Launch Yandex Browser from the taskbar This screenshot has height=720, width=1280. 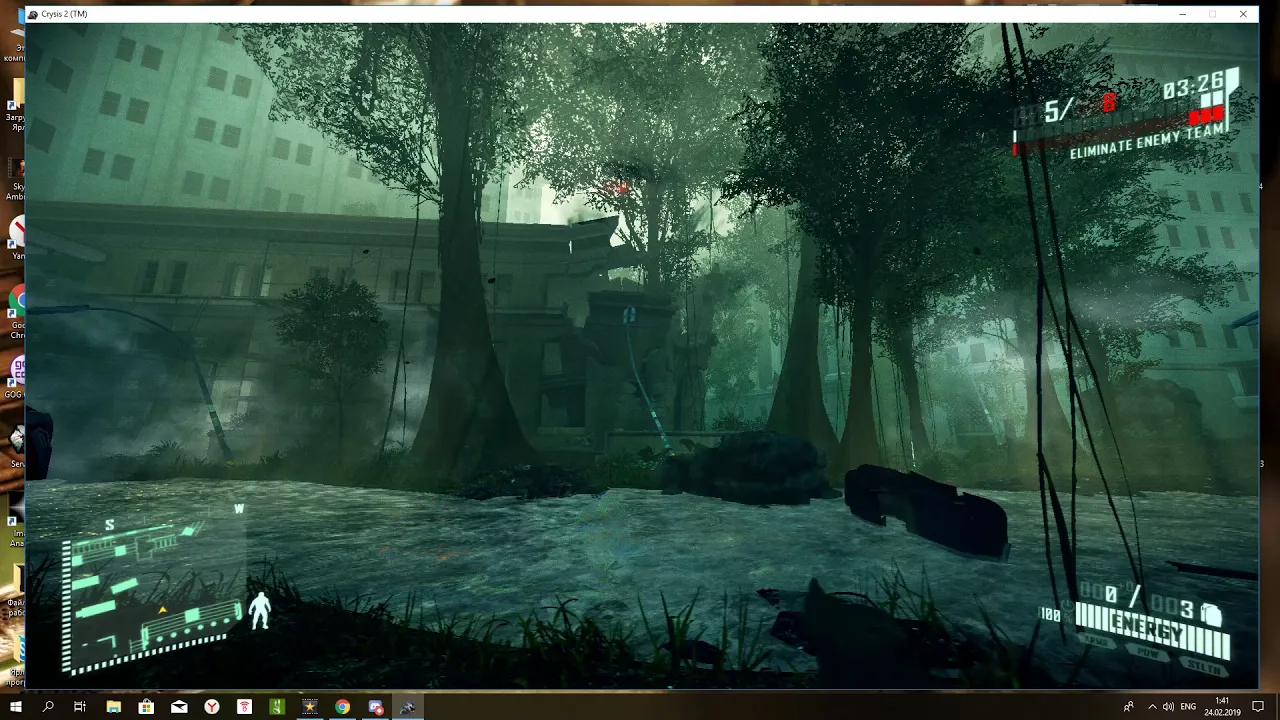point(212,707)
